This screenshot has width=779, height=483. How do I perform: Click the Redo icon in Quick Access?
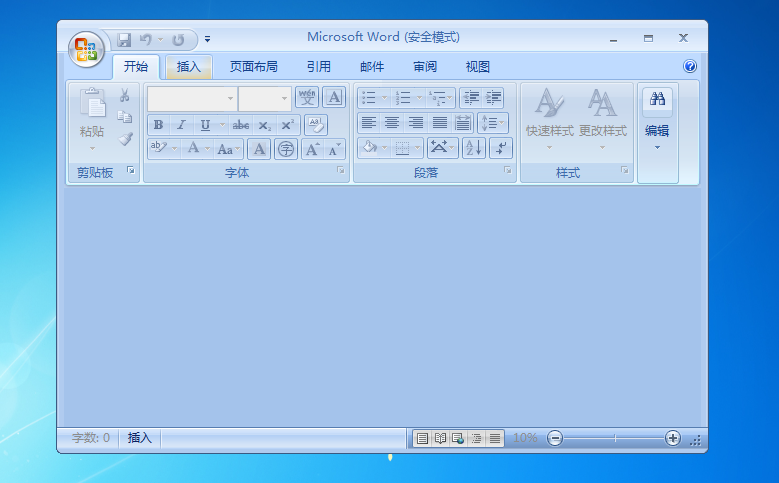click(x=178, y=39)
